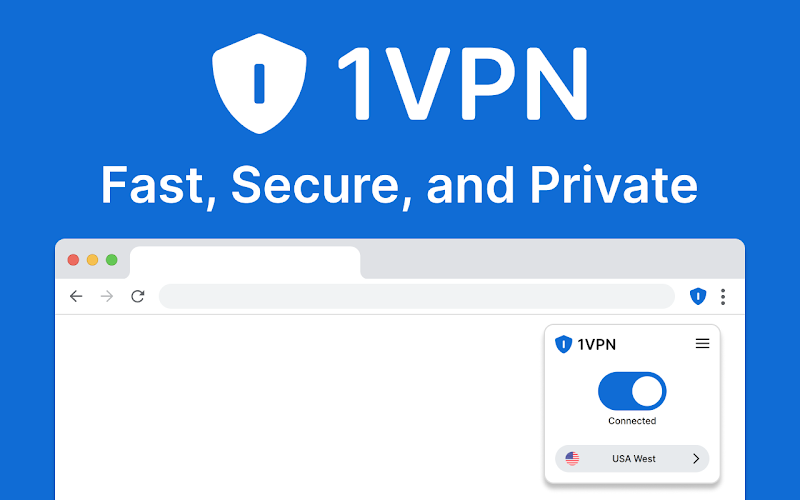Click the browser forward arrow
This screenshot has width=800, height=500.
coord(107,296)
